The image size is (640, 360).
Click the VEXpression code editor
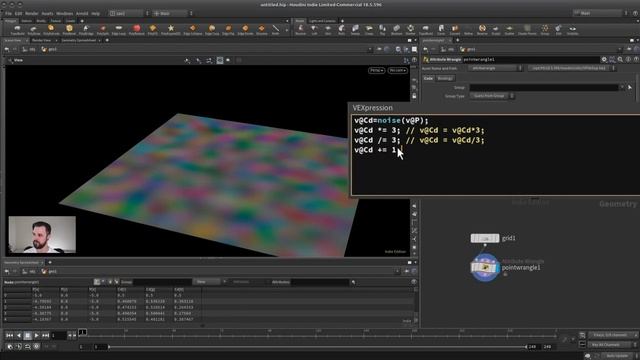pos(496,155)
